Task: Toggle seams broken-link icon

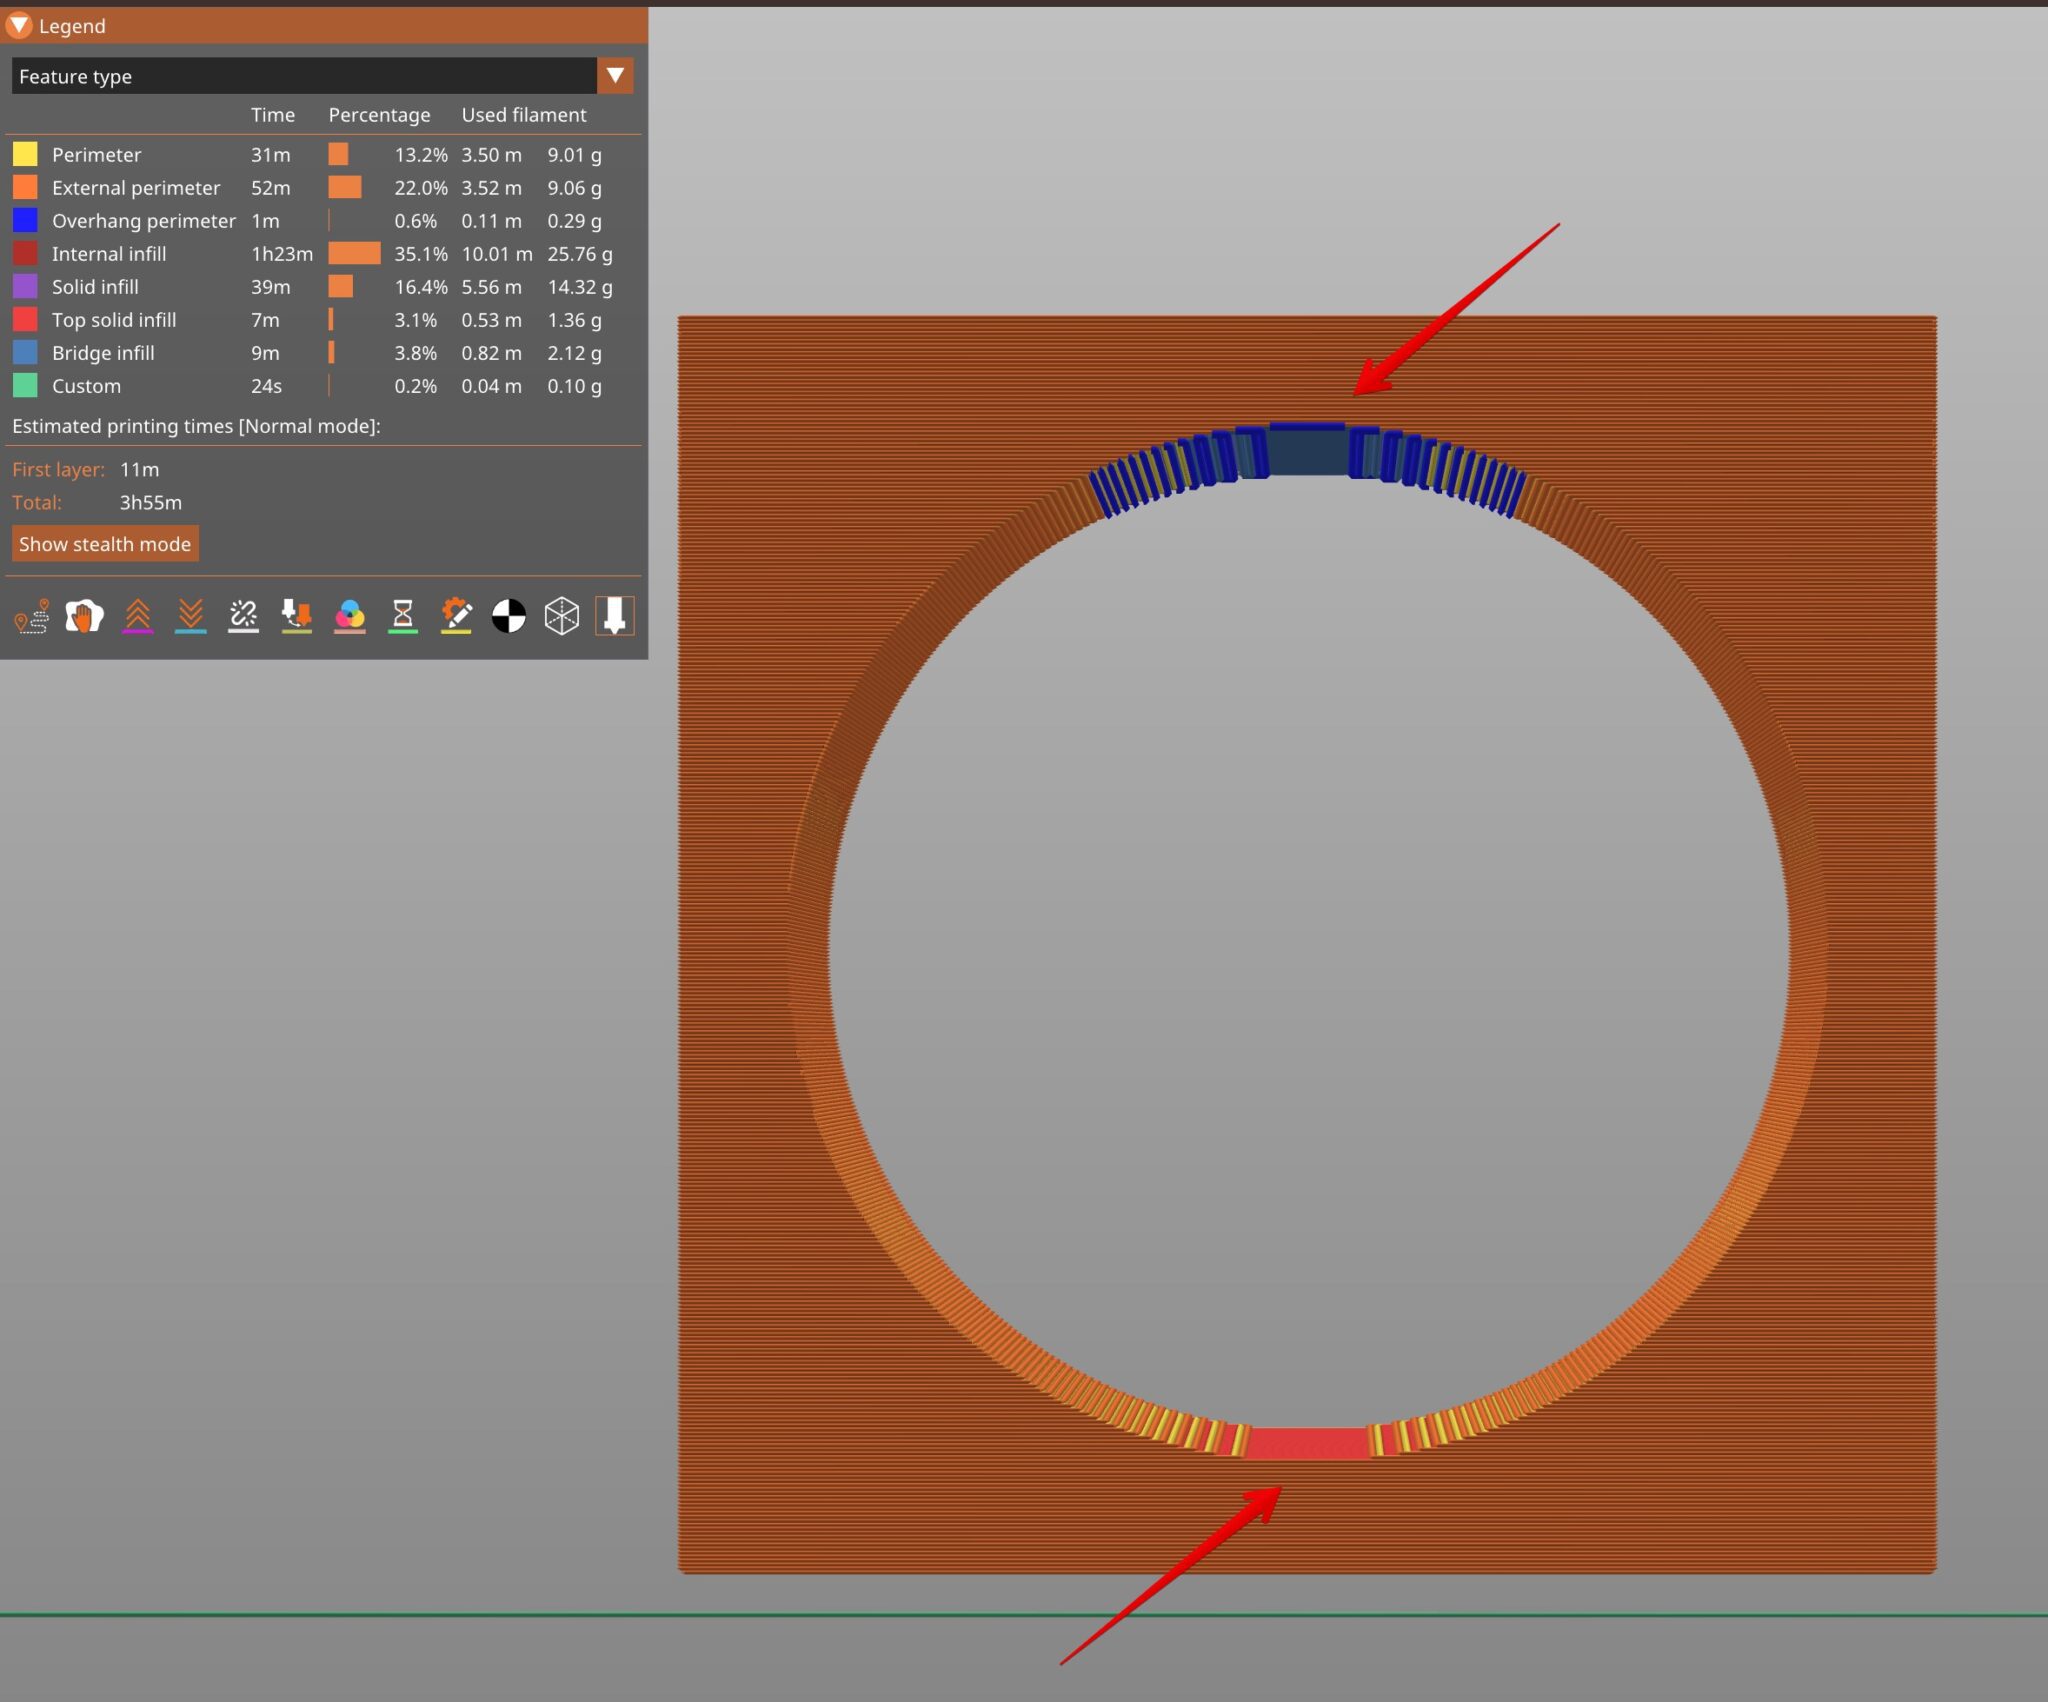Action: (x=244, y=616)
